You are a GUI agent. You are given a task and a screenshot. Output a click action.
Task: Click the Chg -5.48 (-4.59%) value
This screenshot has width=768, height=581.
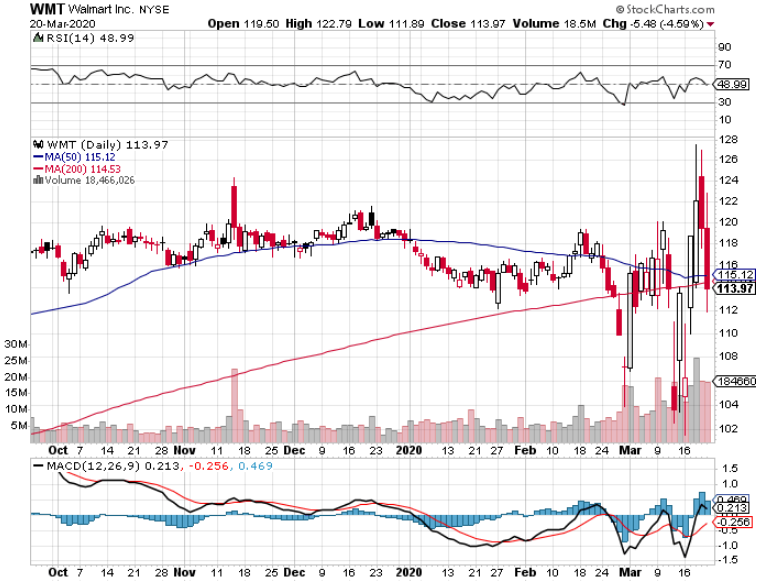coord(653,24)
